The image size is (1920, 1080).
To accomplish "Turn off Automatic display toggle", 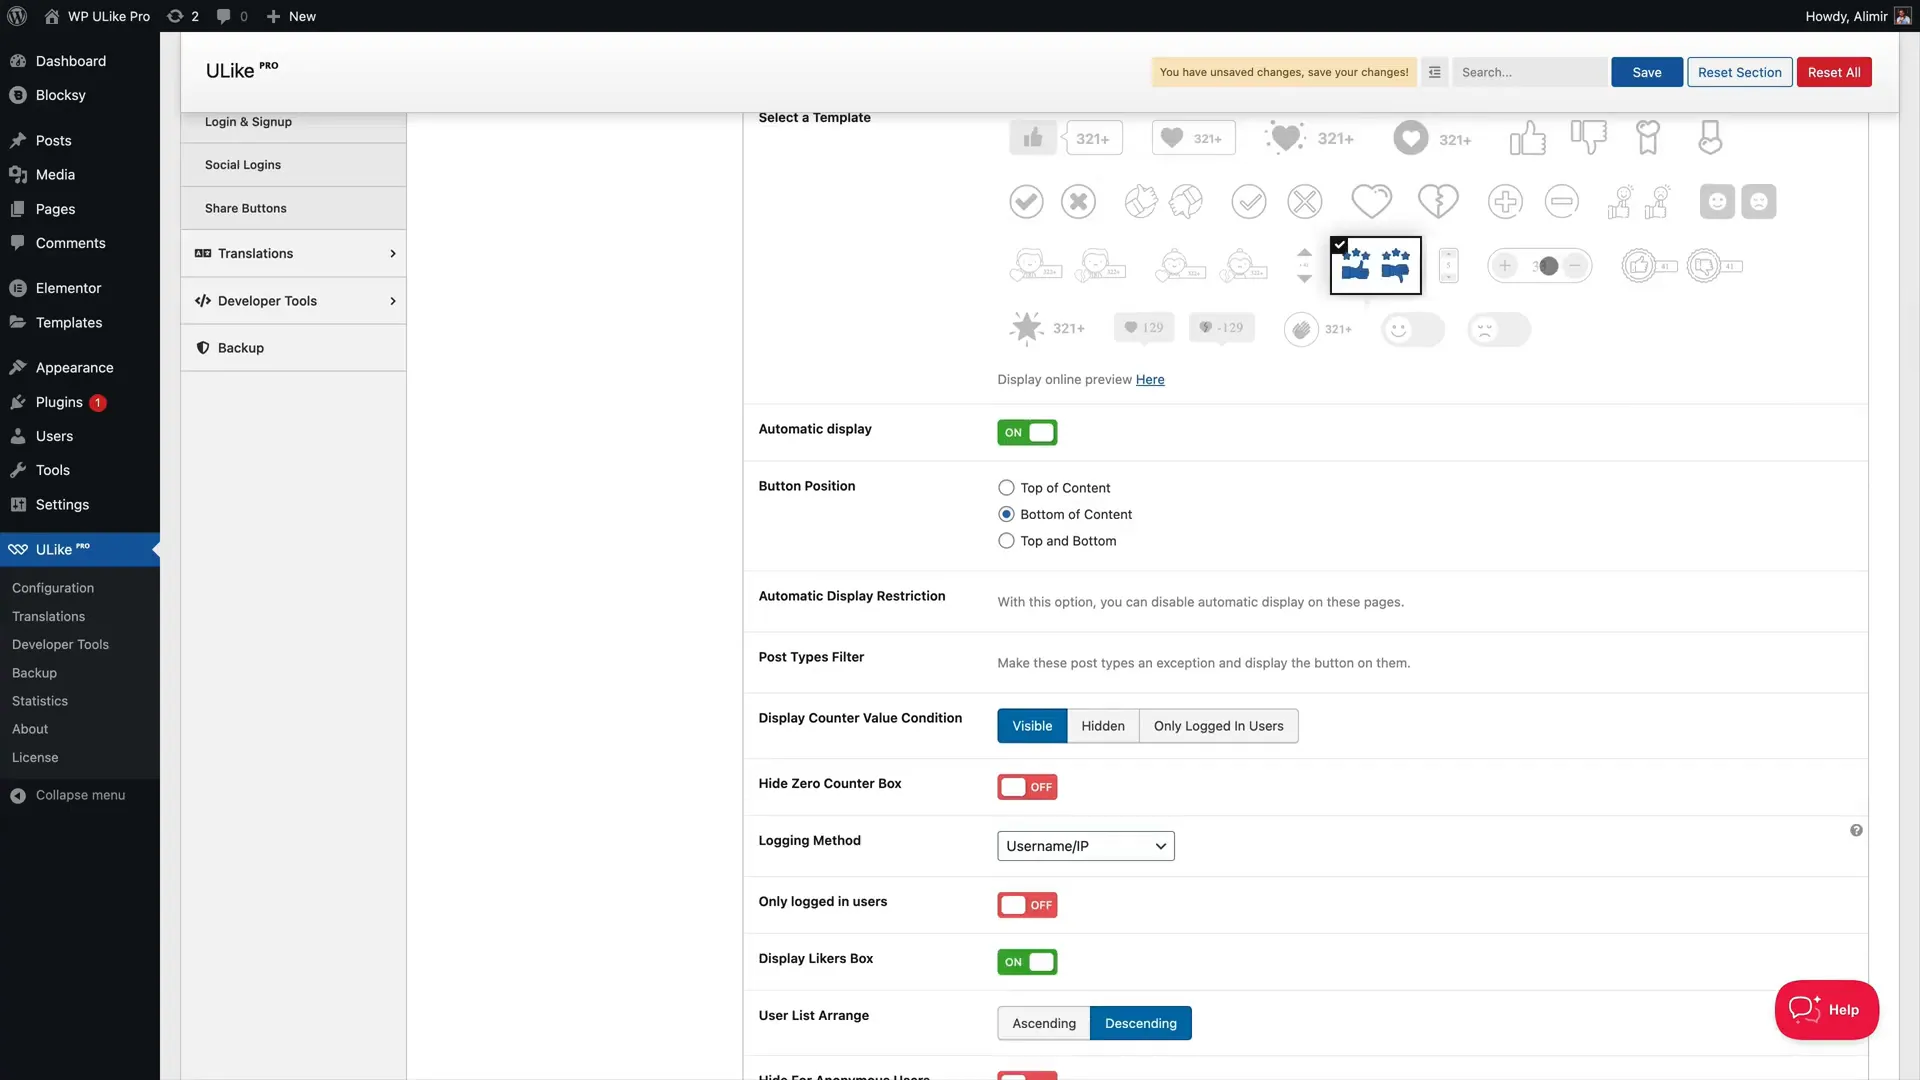I will pos(1027,432).
